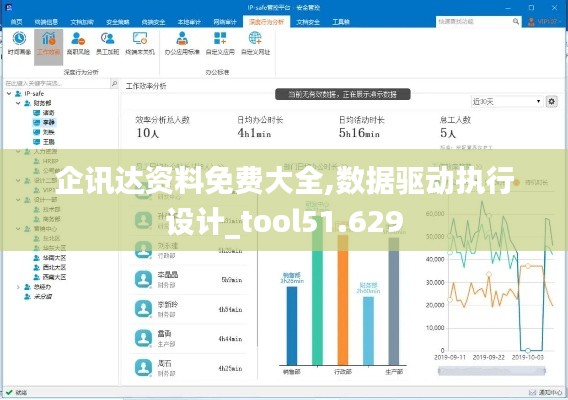
Task: Collapse the 人力资源 tree node
Action: pyautogui.click(x=18, y=151)
